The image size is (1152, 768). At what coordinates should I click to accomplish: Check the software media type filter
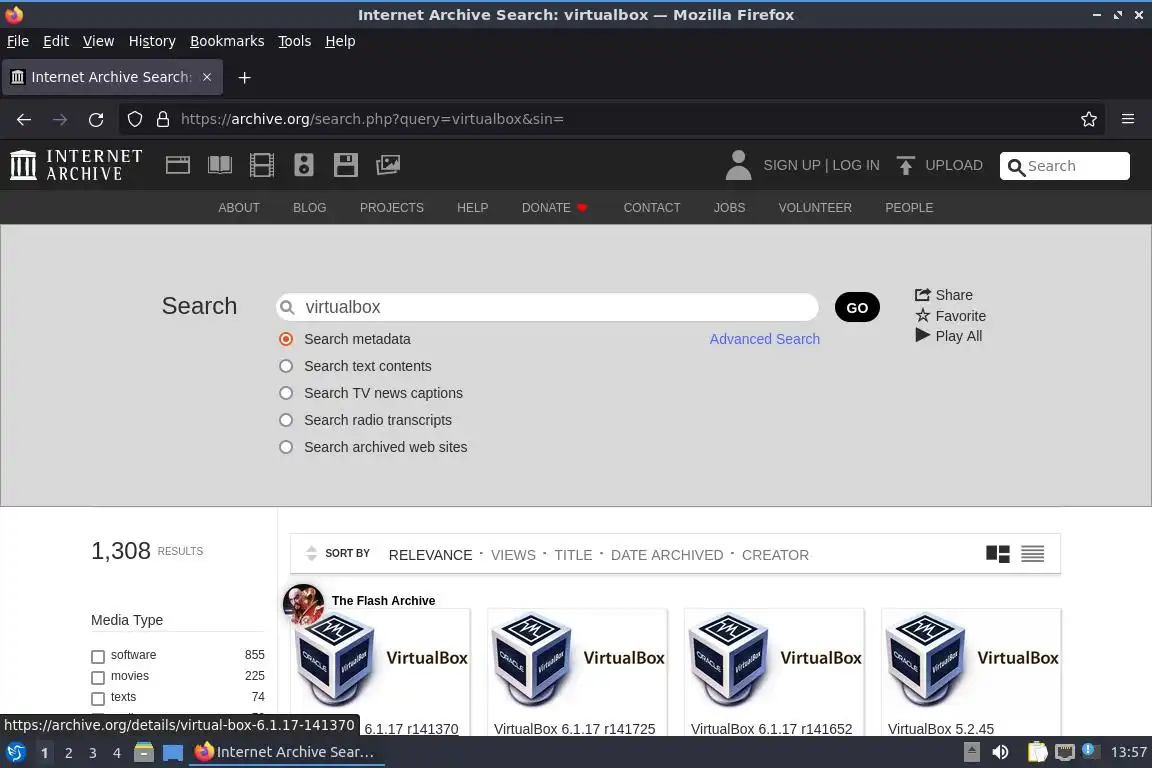[98, 656]
